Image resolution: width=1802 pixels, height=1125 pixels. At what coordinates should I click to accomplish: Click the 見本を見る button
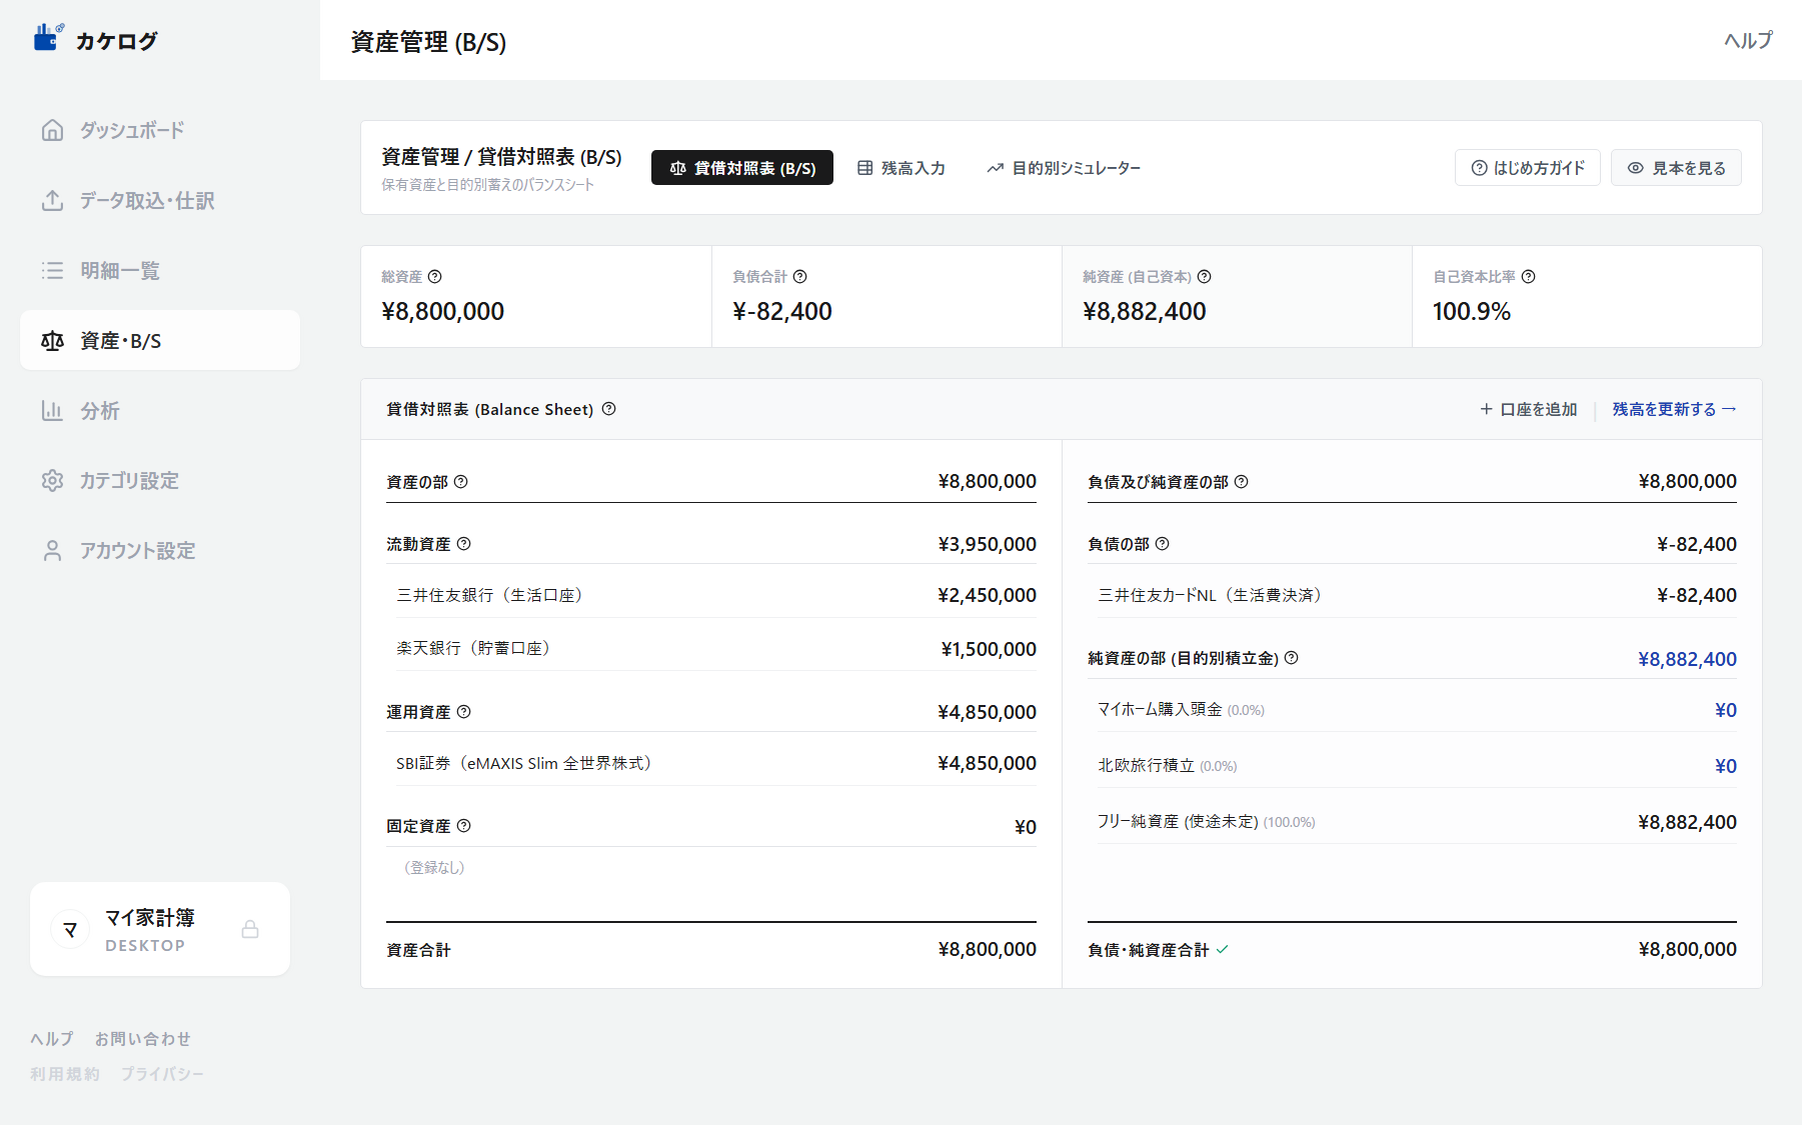coord(1676,168)
